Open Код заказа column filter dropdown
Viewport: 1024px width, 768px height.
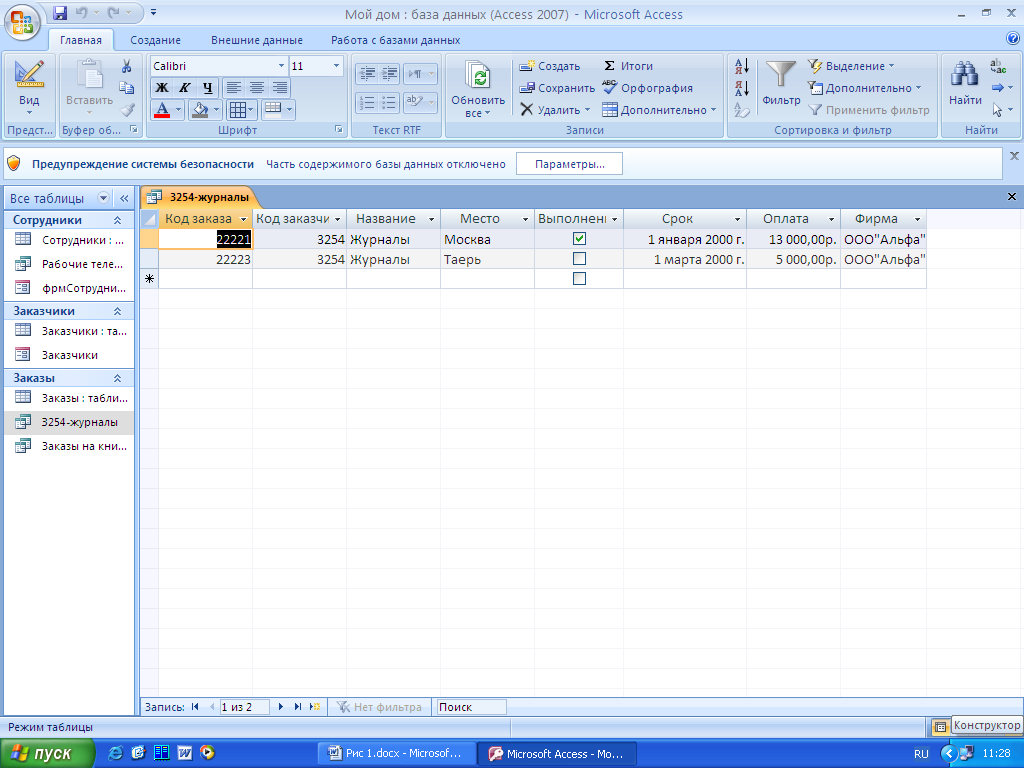click(244, 219)
